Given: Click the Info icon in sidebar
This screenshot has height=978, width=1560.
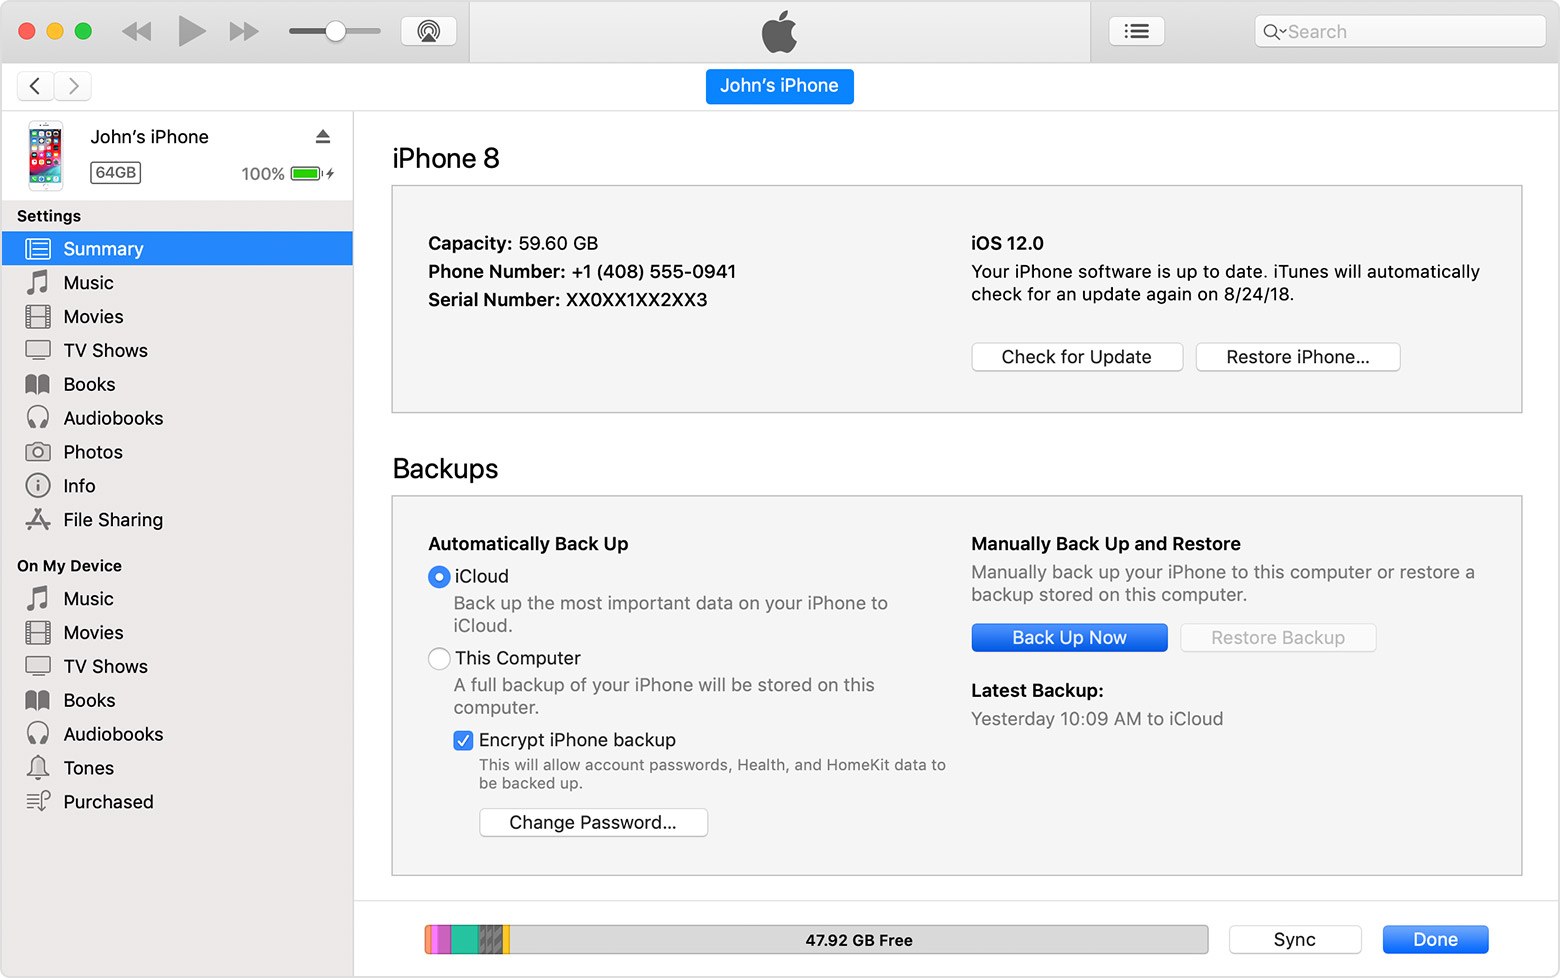Looking at the screenshot, I should [x=38, y=486].
